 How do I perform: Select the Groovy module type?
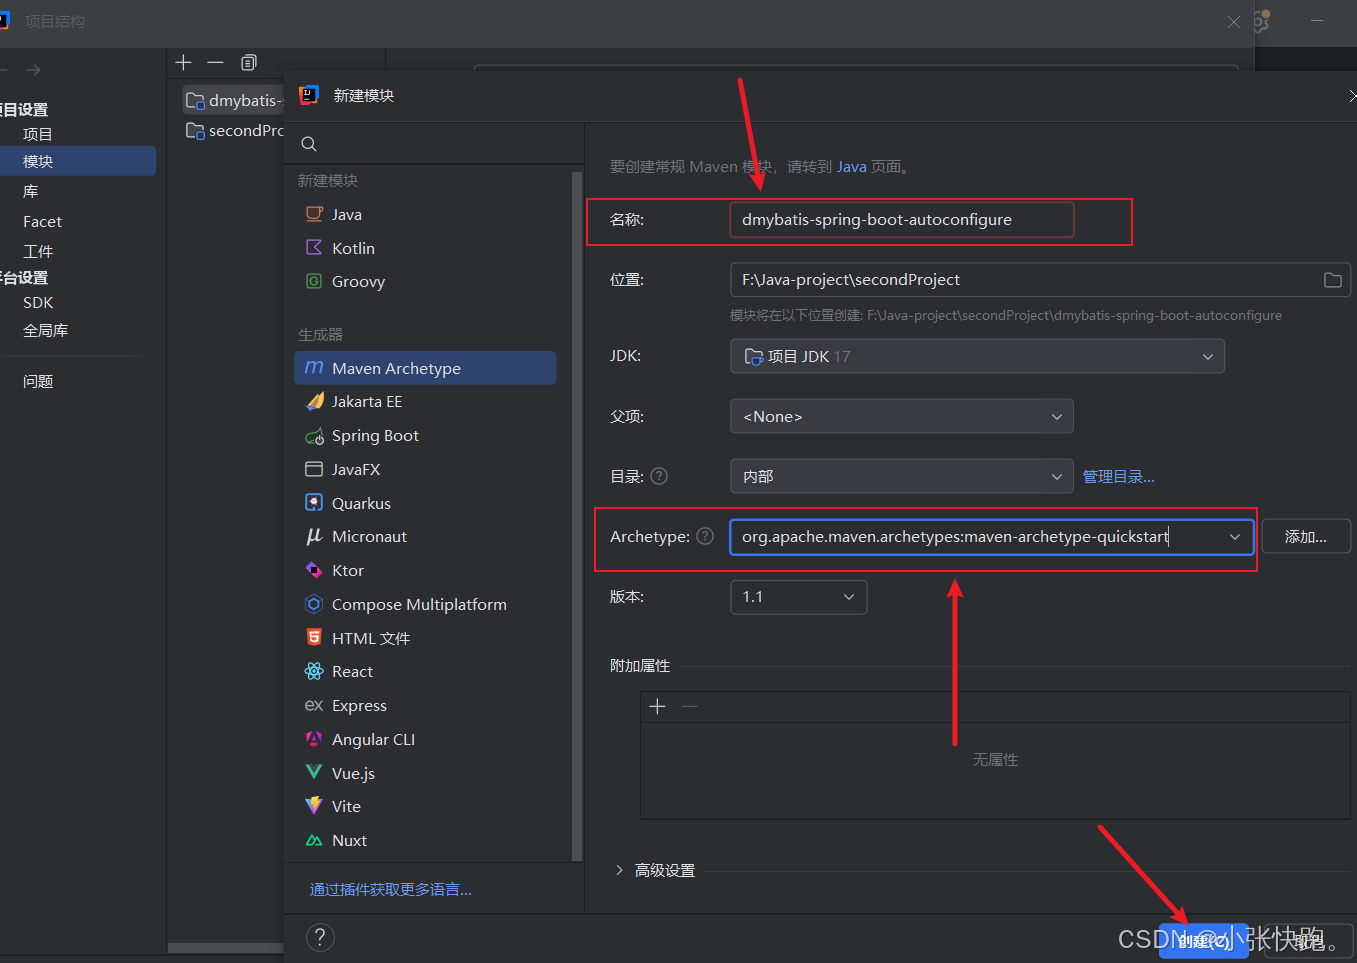425,281
